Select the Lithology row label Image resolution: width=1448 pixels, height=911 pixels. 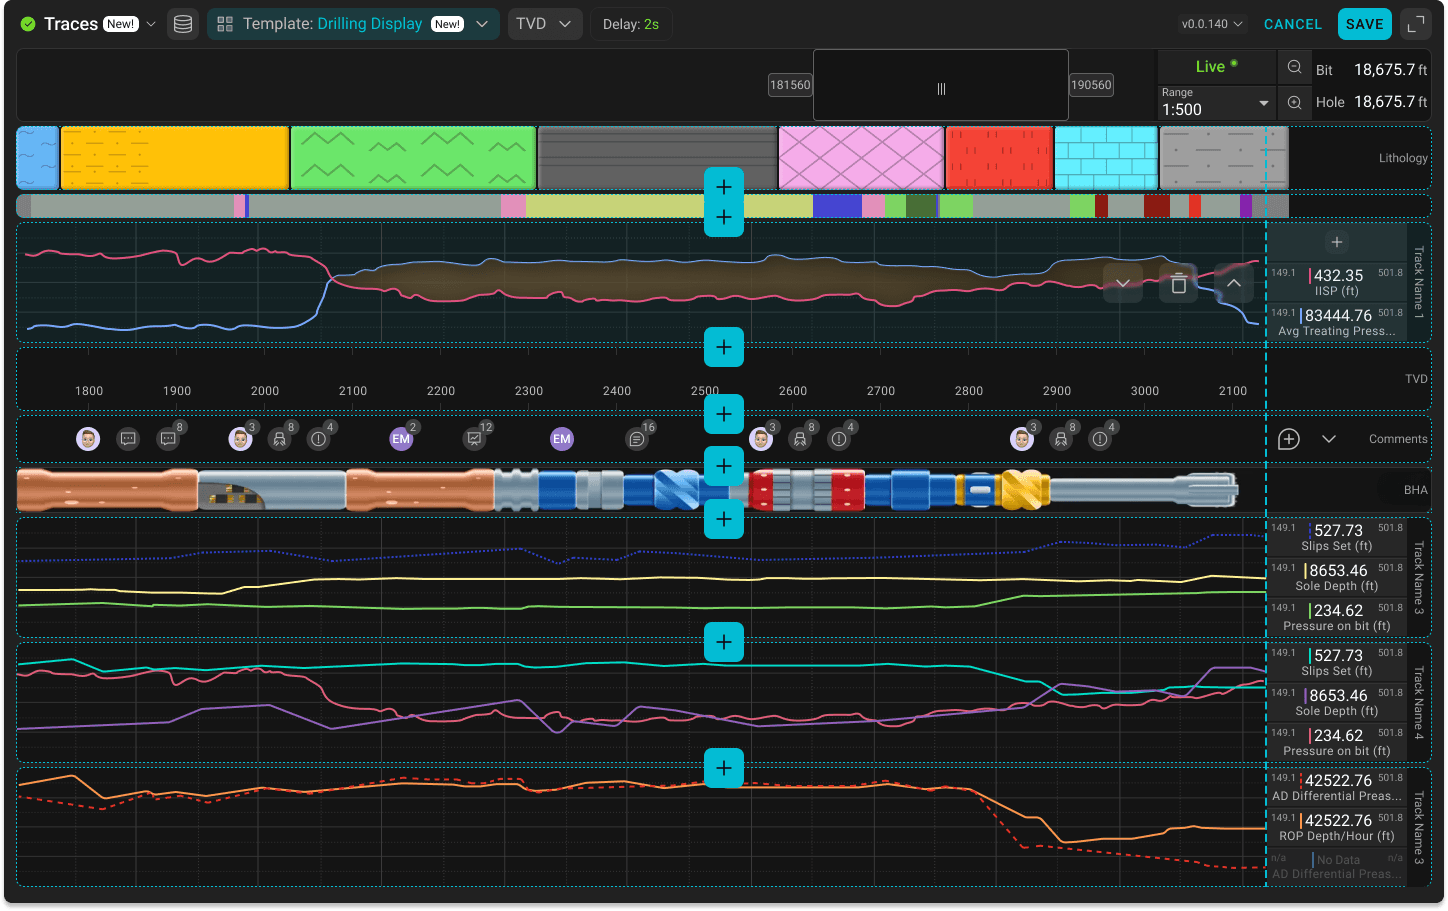click(1403, 158)
